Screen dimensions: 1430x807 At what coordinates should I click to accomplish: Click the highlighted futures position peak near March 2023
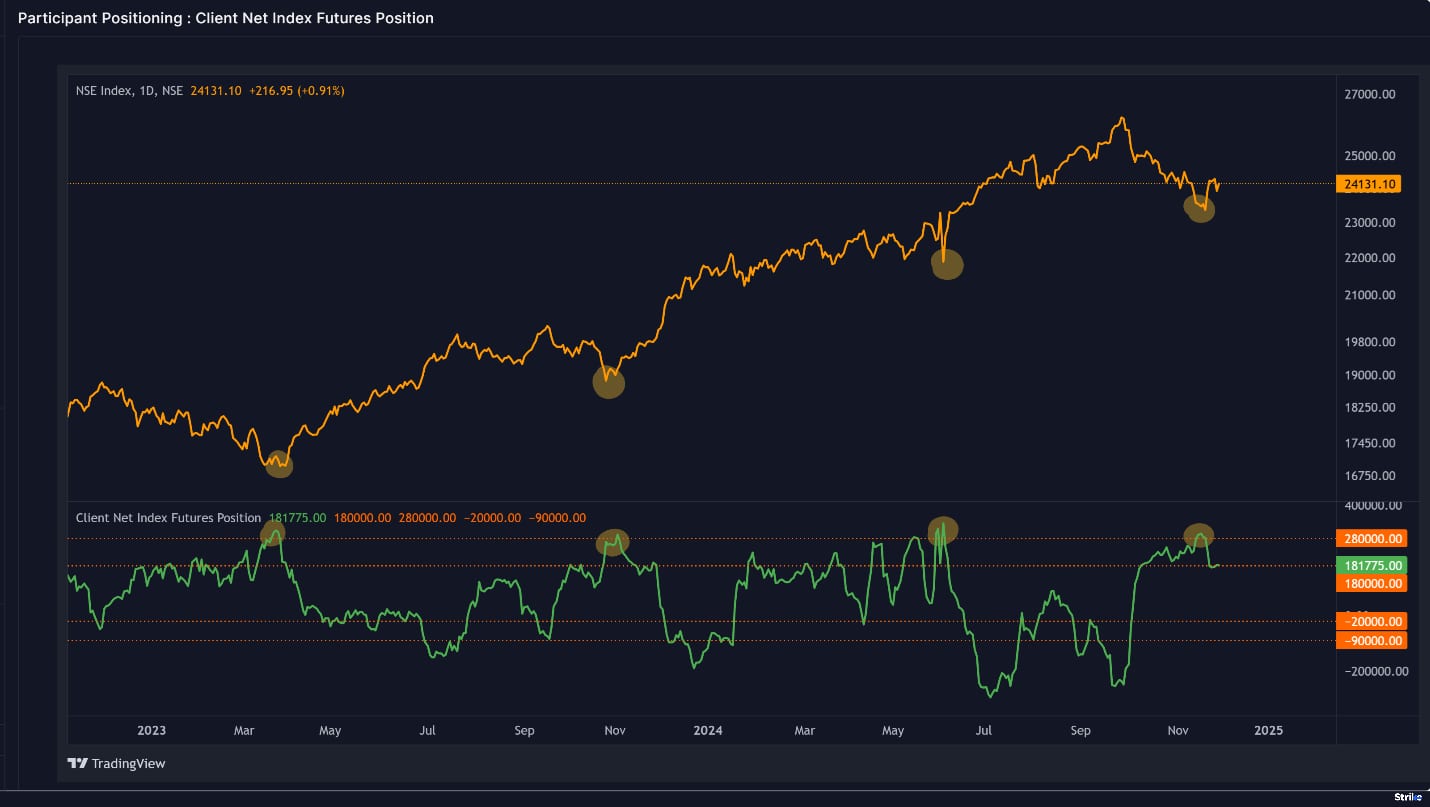click(x=273, y=534)
